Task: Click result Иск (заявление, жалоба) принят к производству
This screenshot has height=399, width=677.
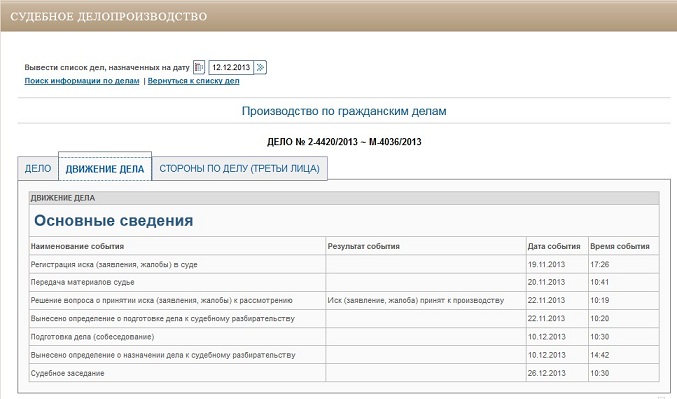Action: 416,300
